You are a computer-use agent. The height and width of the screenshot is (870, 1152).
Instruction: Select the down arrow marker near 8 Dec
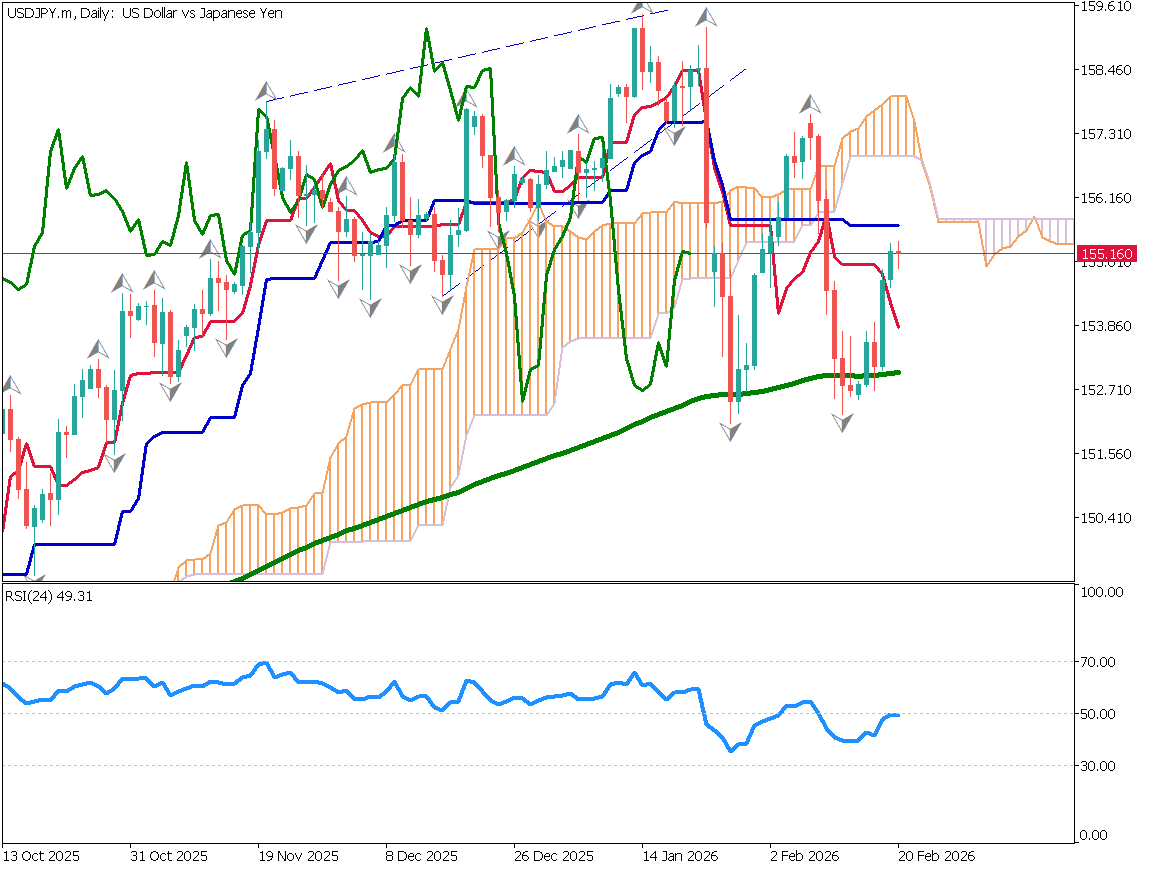(410, 275)
